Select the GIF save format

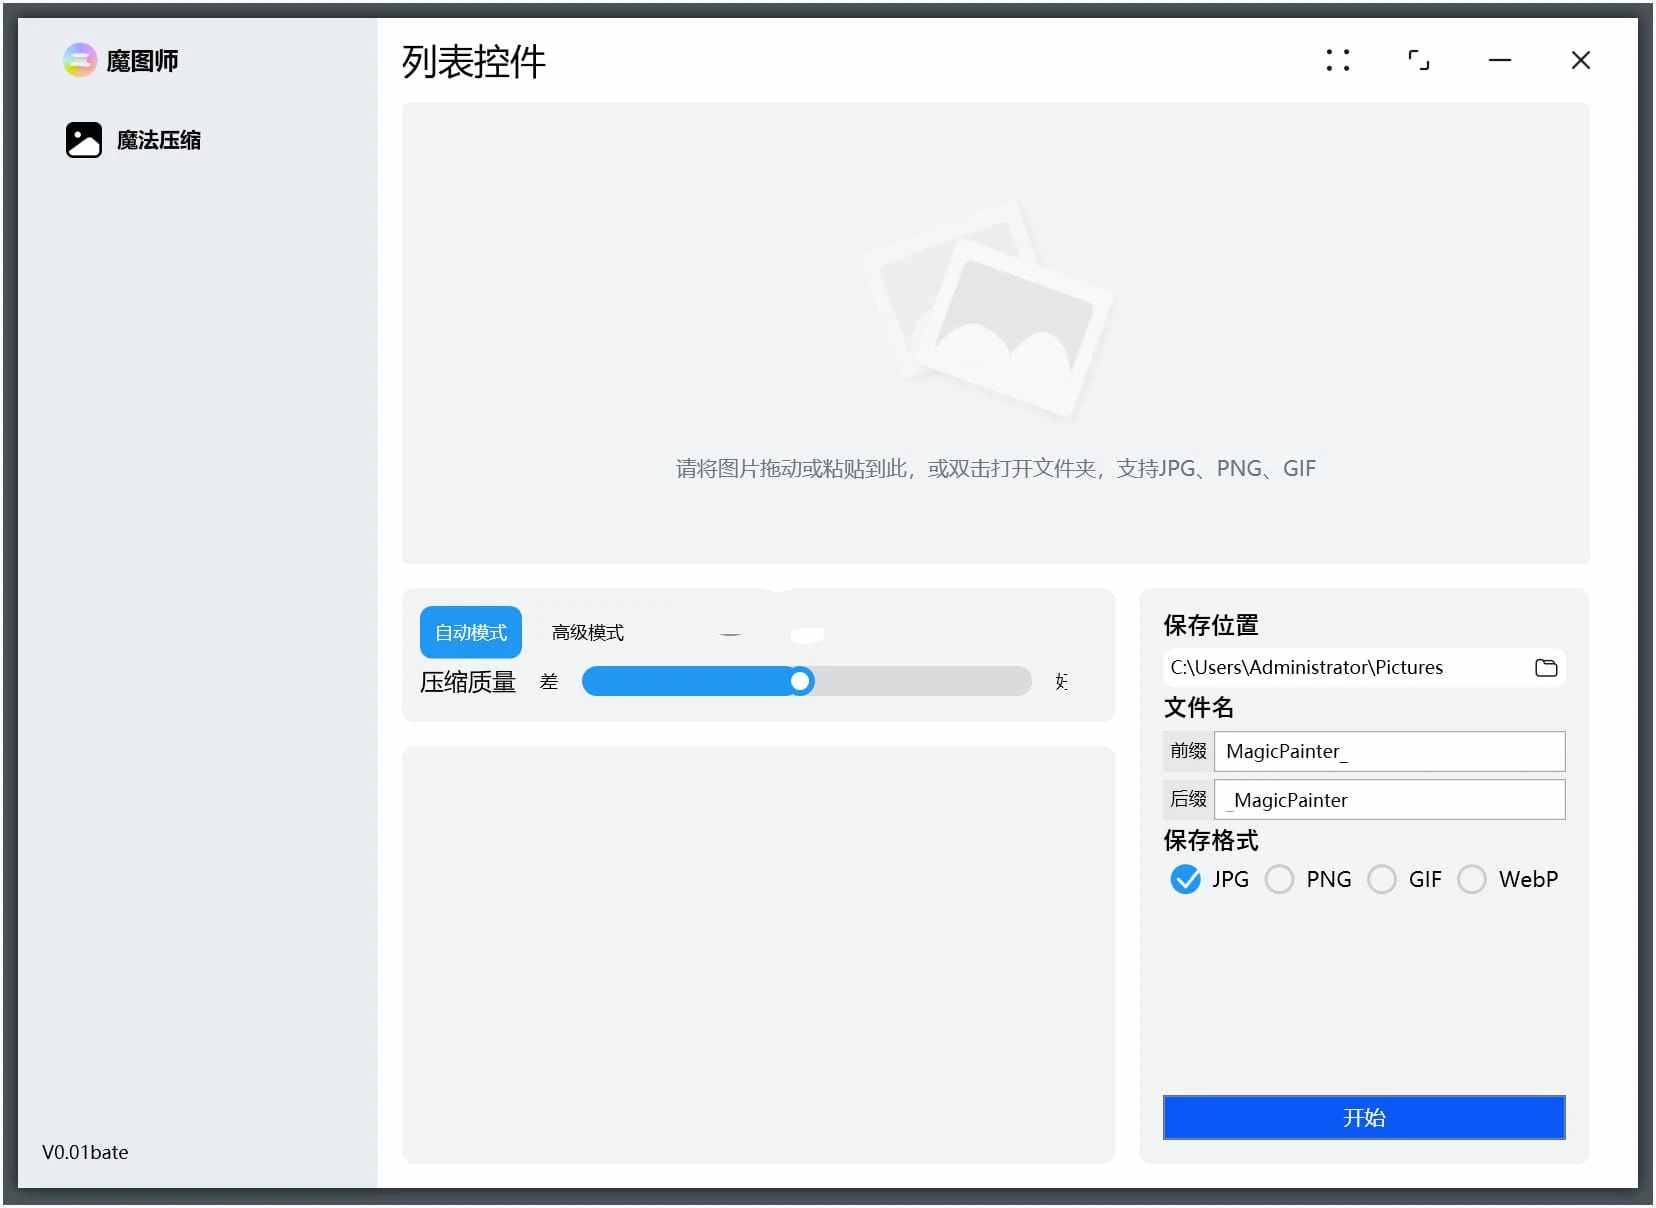pyautogui.click(x=1383, y=880)
